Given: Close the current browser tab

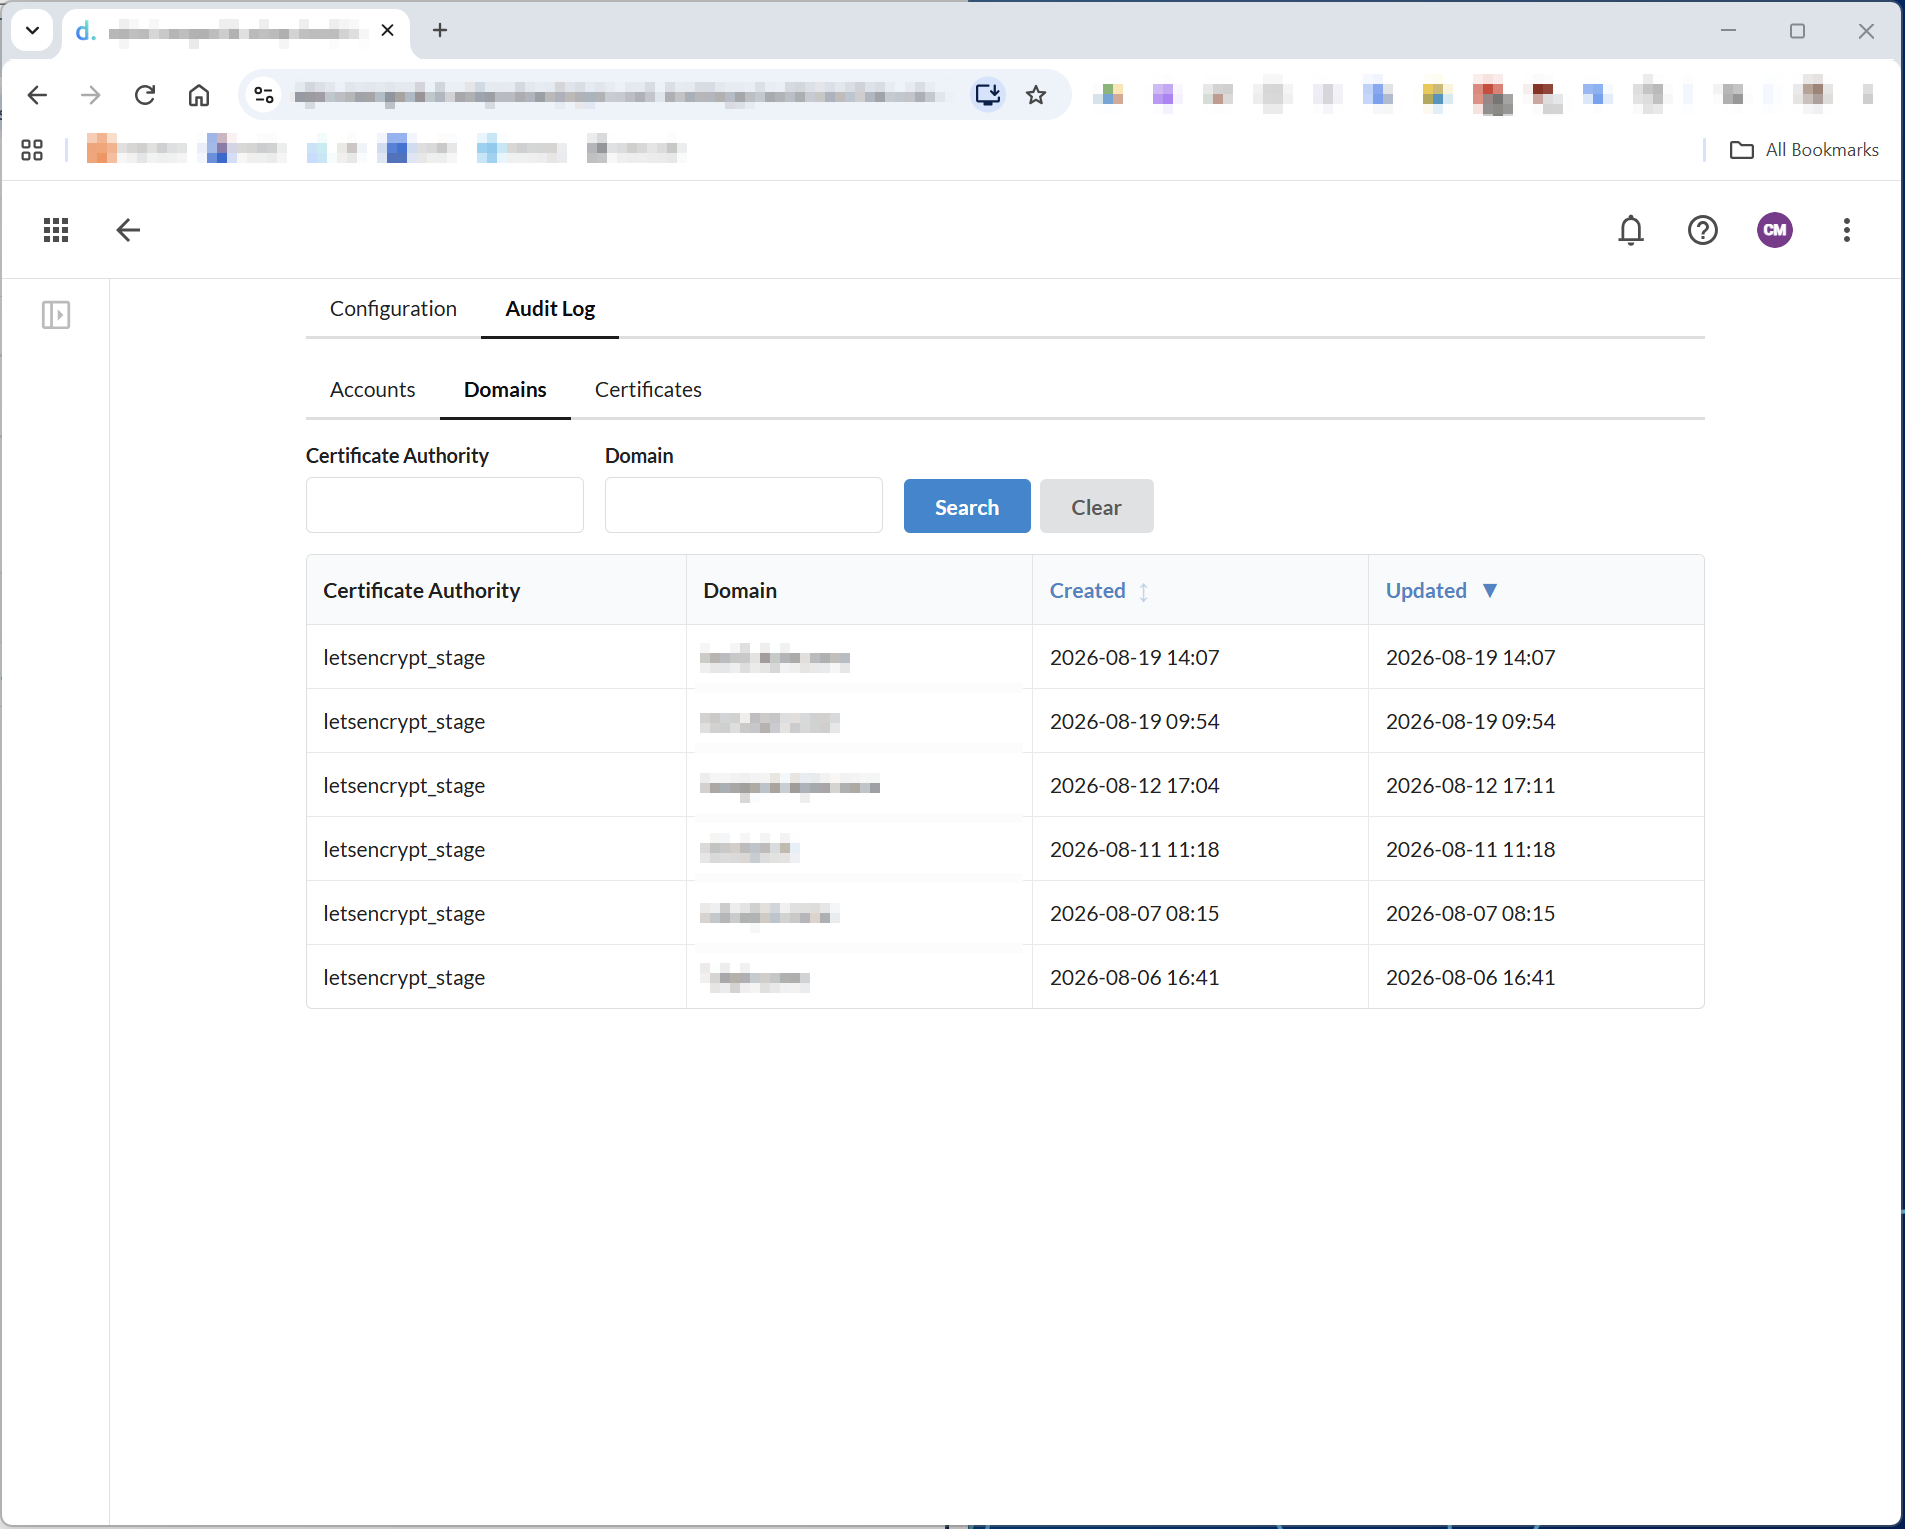Looking at the screenshot, I should pos(388,30).
